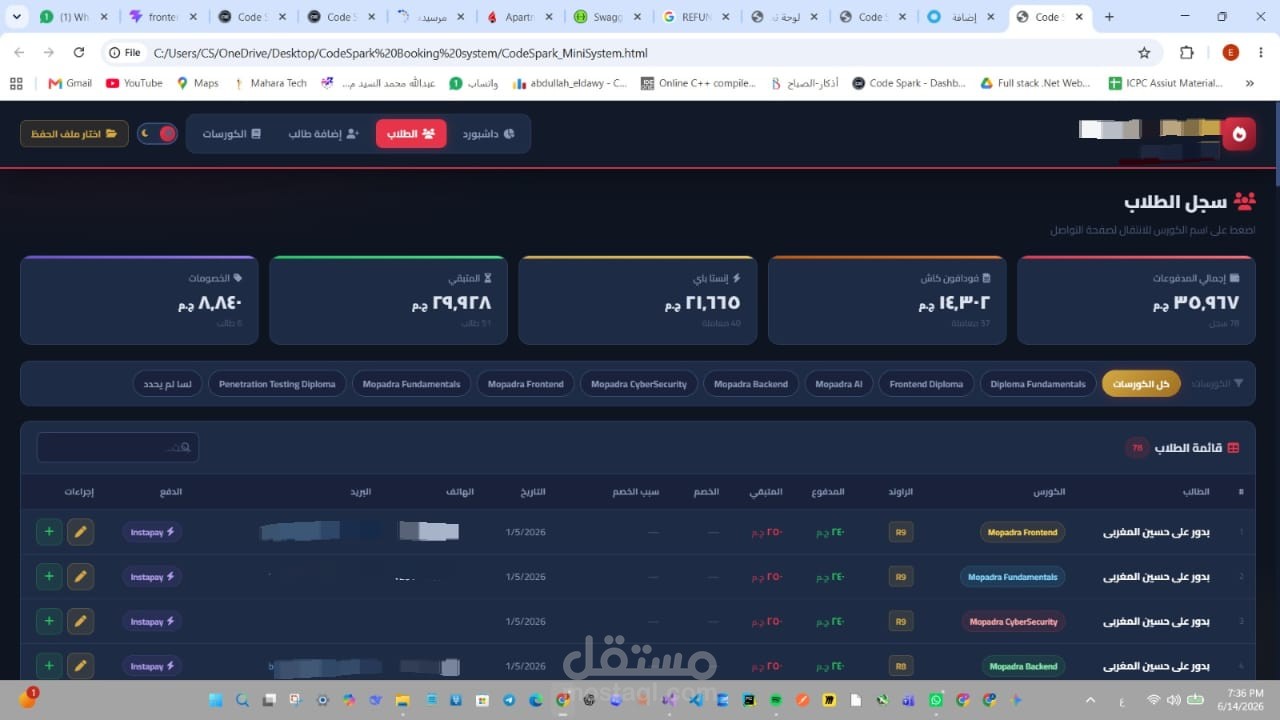Open the Windows Start menu
This screenshot has height=720, width=1280.
click(215, 700)
